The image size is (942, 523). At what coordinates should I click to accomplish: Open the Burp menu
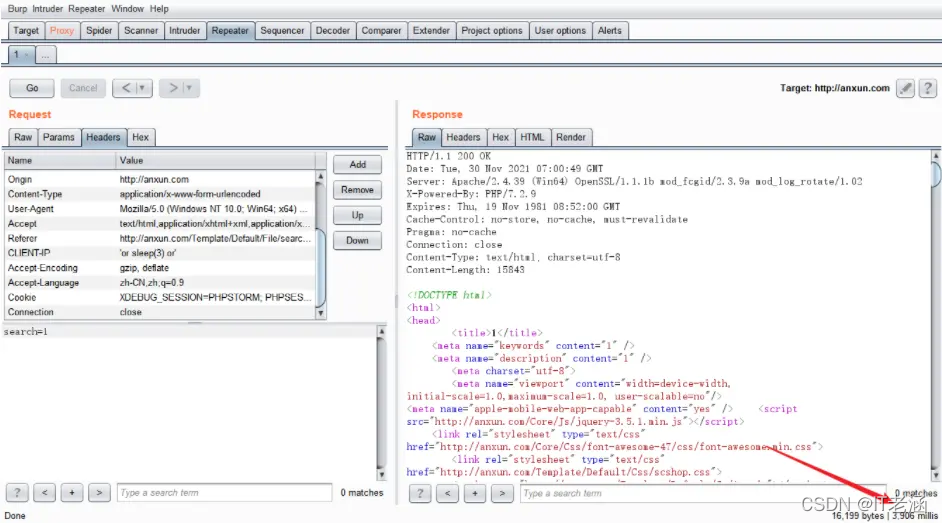(x=17, y=9)
